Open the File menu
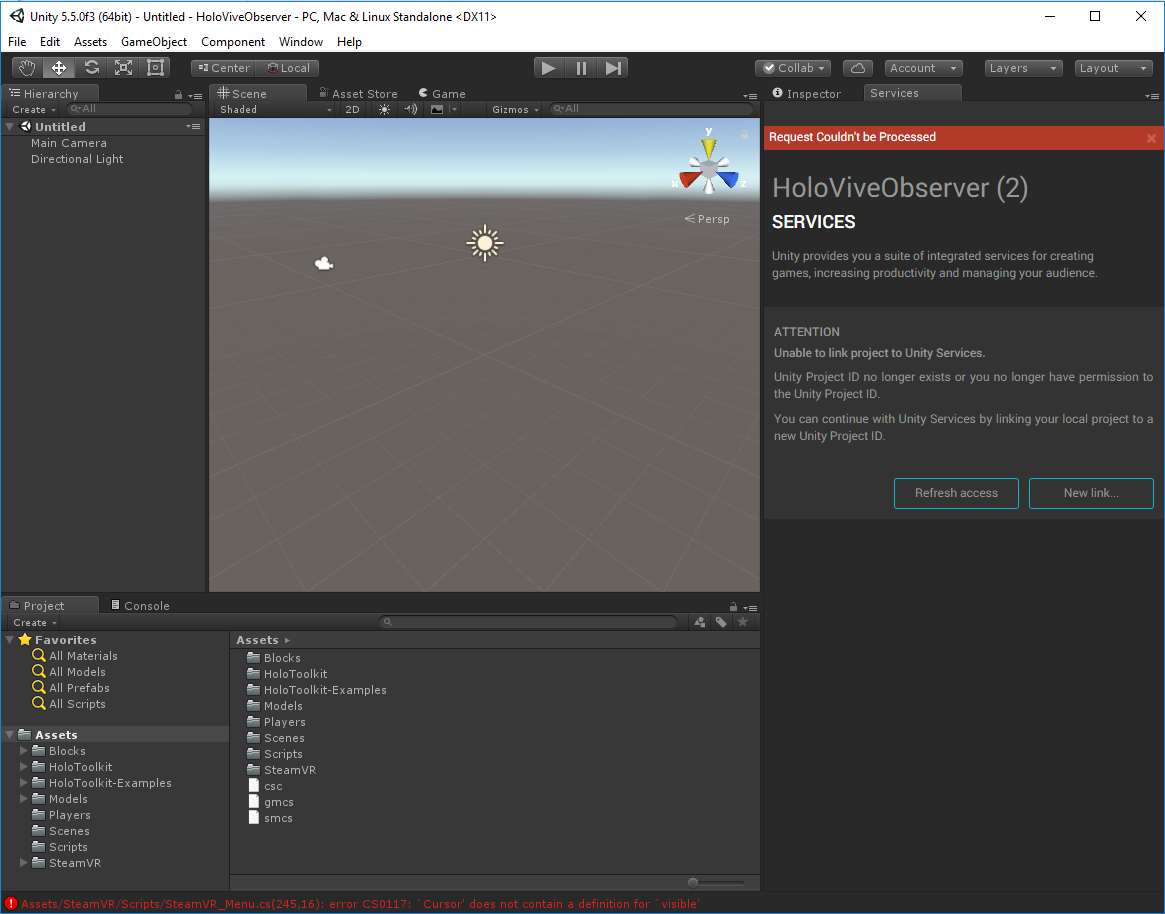This screenshot has width=1165, height=914. point(17,42)
